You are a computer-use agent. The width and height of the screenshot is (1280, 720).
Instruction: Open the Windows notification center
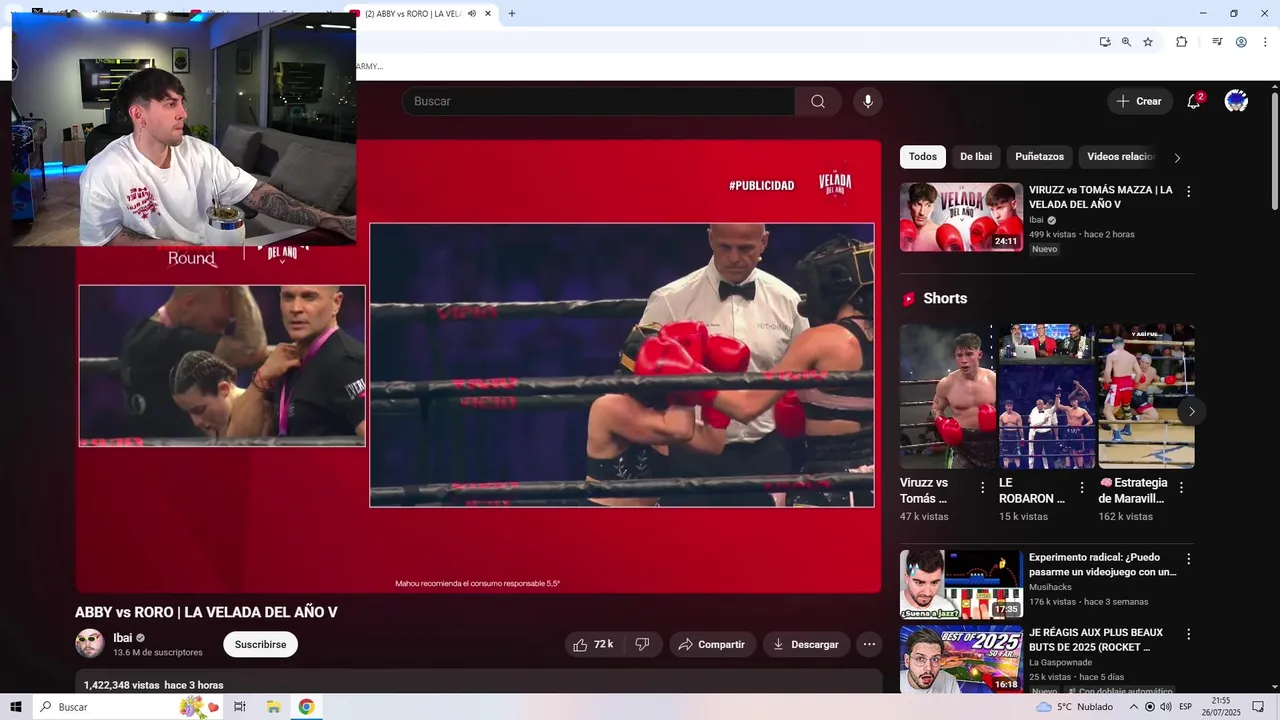(1257, 707)
